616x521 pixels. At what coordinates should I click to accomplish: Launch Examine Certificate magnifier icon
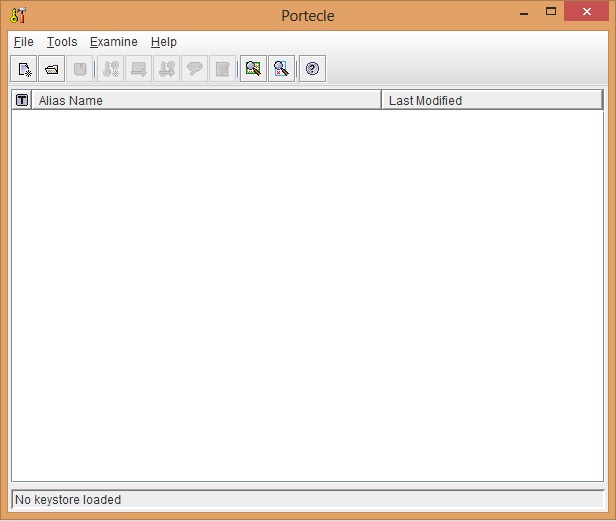pos(254,69)
